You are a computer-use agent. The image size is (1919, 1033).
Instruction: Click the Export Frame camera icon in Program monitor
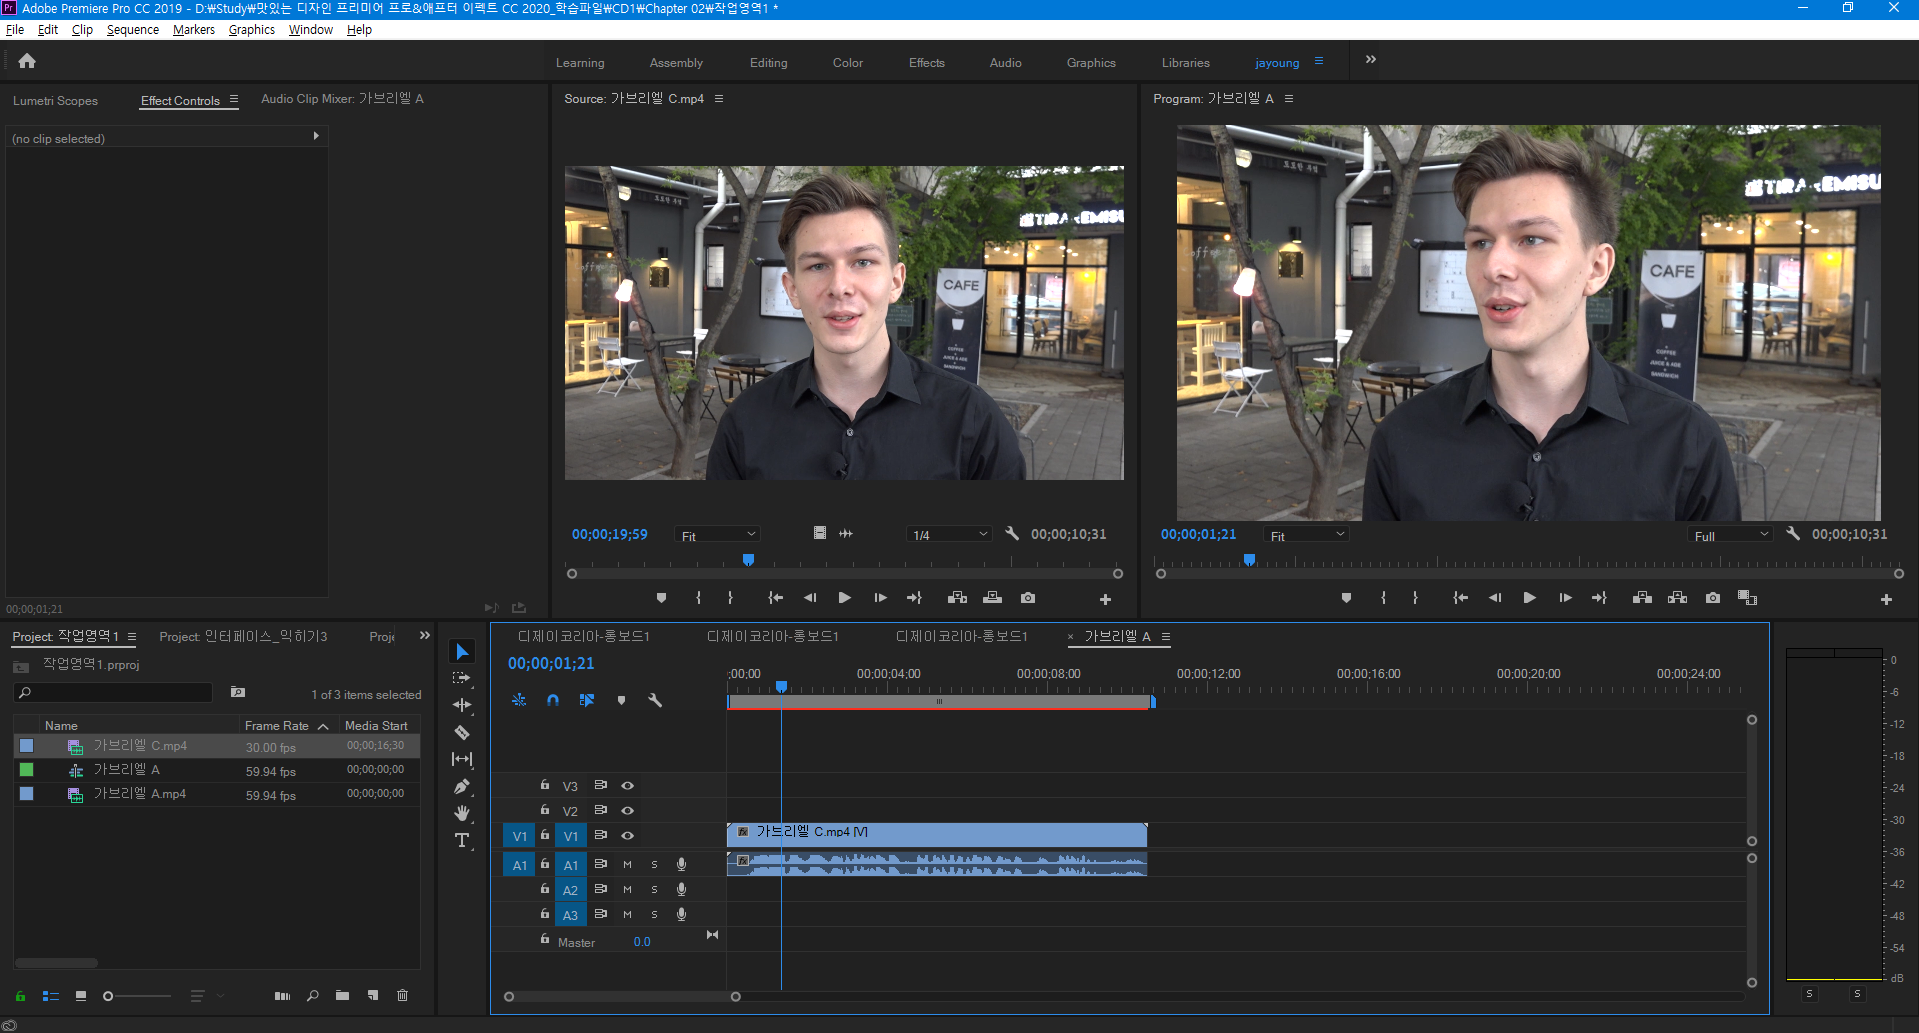click(x=1713, y=598)
